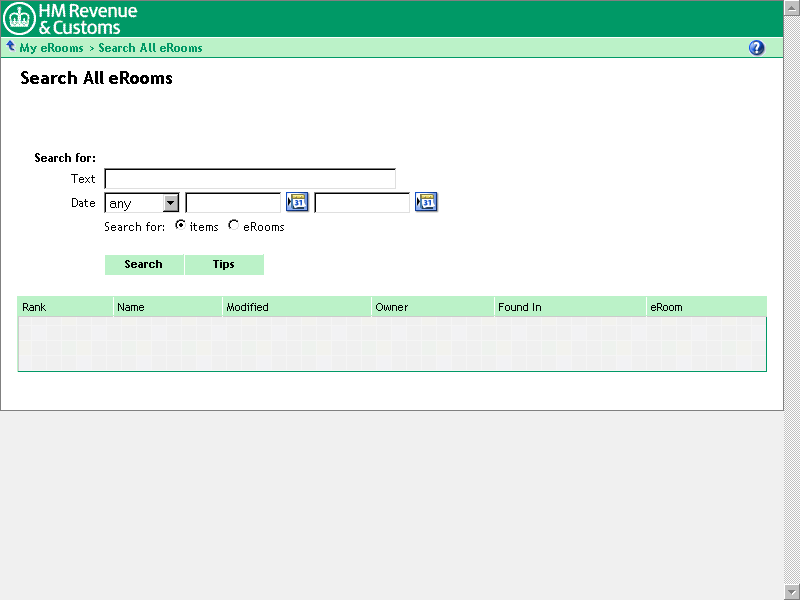Click the second date input field
This screenshot has width=800, height=600.
(x=362, y=203)
